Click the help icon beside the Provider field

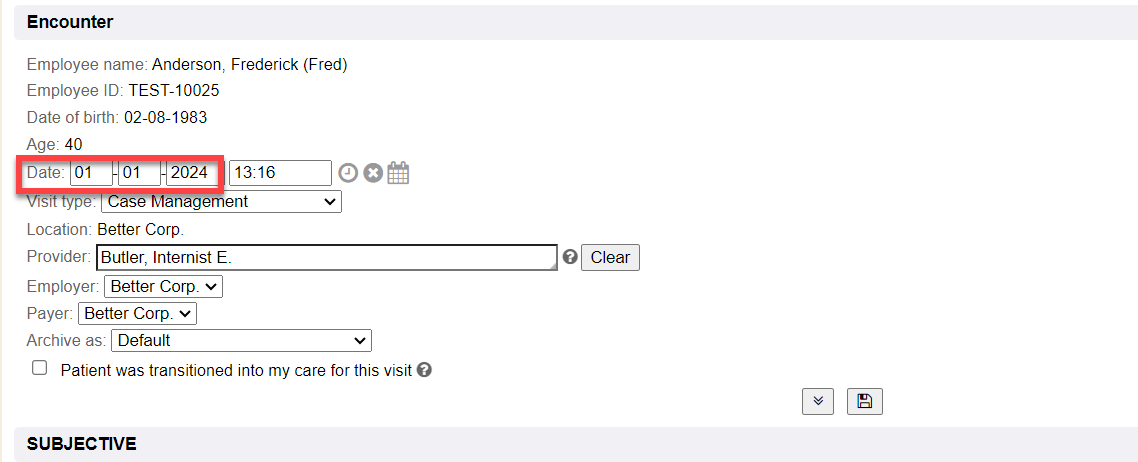(570, 257)
